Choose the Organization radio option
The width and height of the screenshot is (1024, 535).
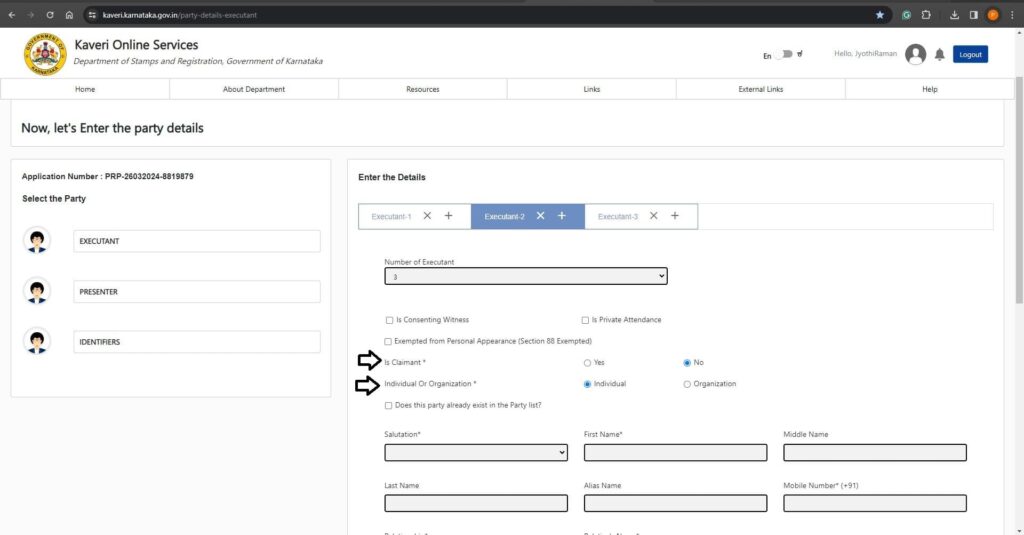[687, 384]
